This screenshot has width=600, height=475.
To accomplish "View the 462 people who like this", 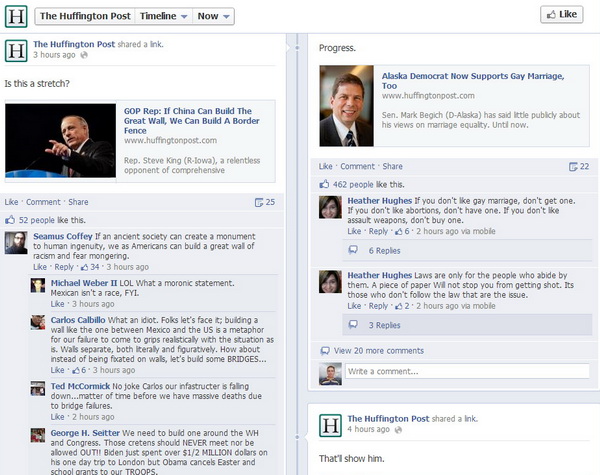I will 353,184.
